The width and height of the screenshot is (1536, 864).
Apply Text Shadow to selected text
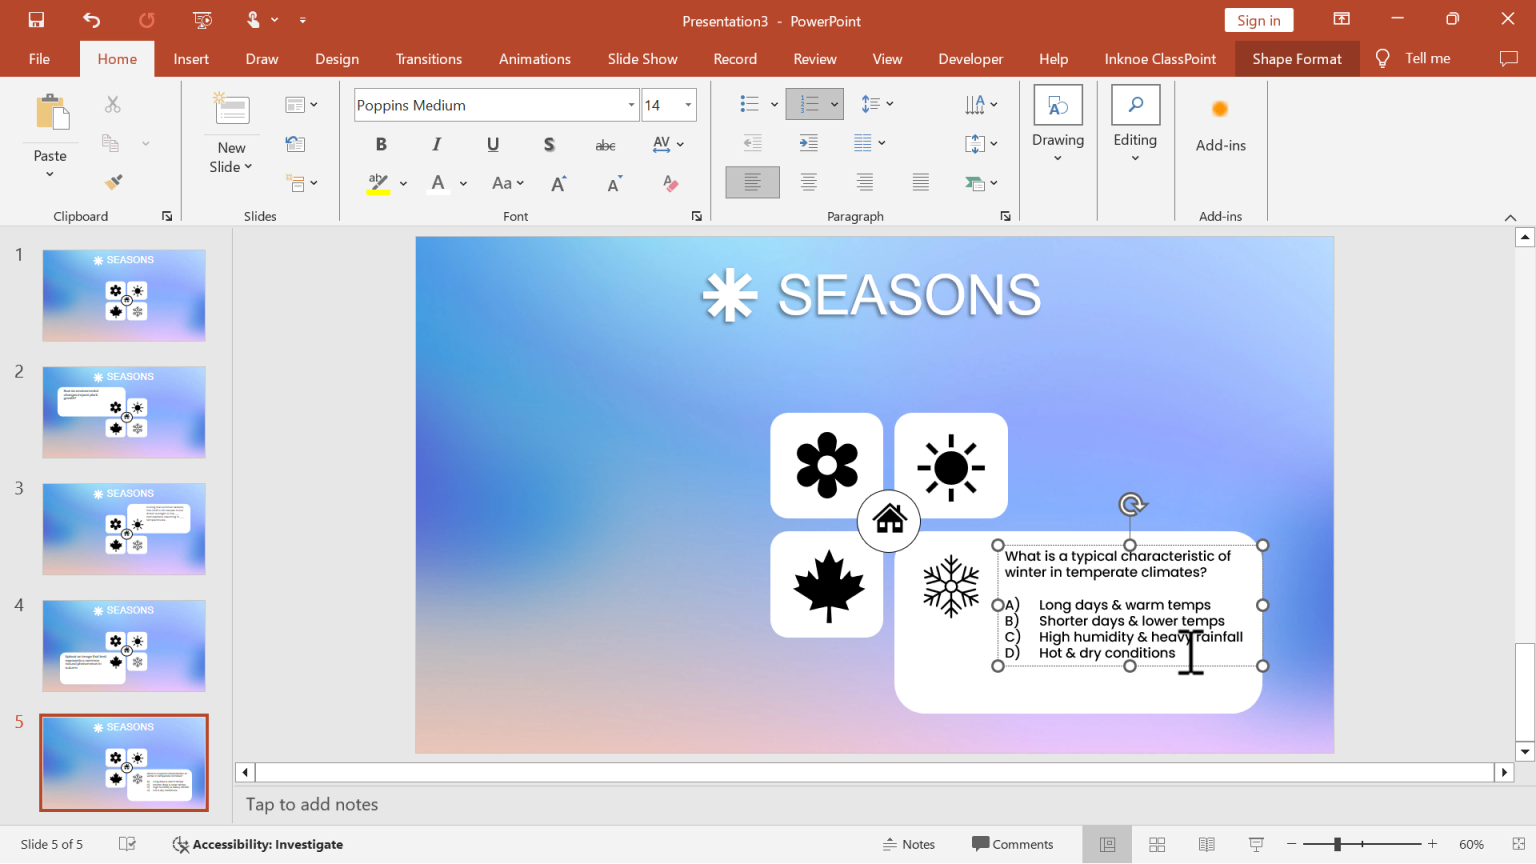[x=549, y=144]
